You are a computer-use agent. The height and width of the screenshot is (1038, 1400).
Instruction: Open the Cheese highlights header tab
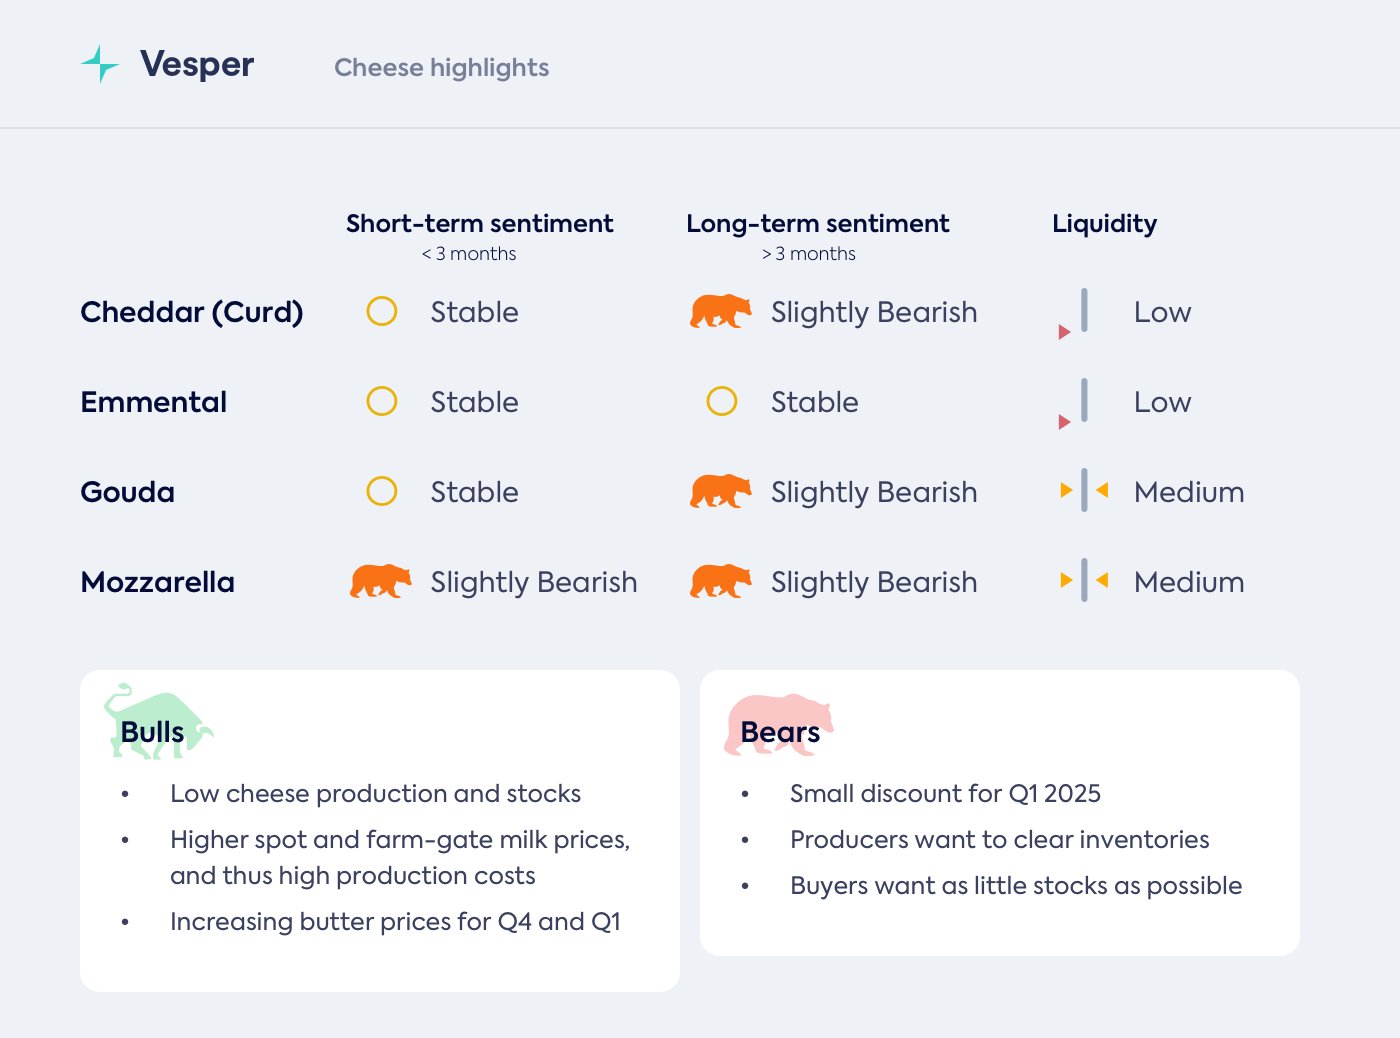[x=441, y=68]
